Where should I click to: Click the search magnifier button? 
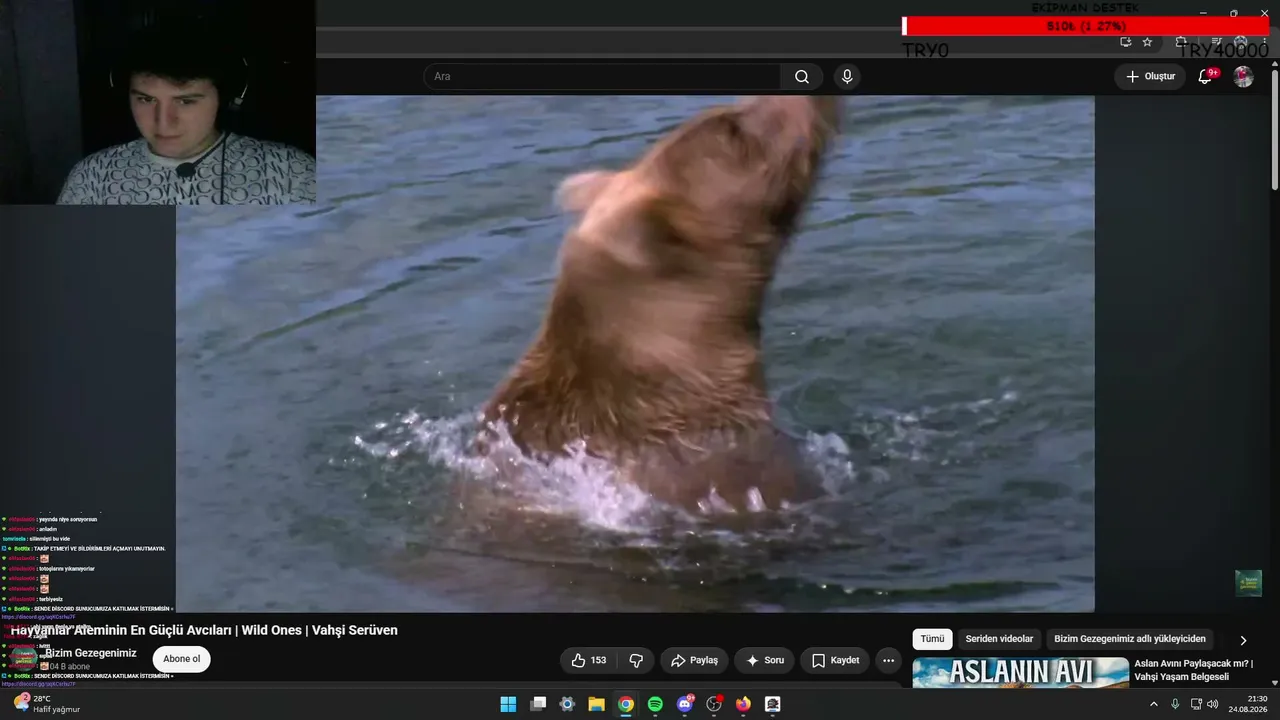[802, 77]
